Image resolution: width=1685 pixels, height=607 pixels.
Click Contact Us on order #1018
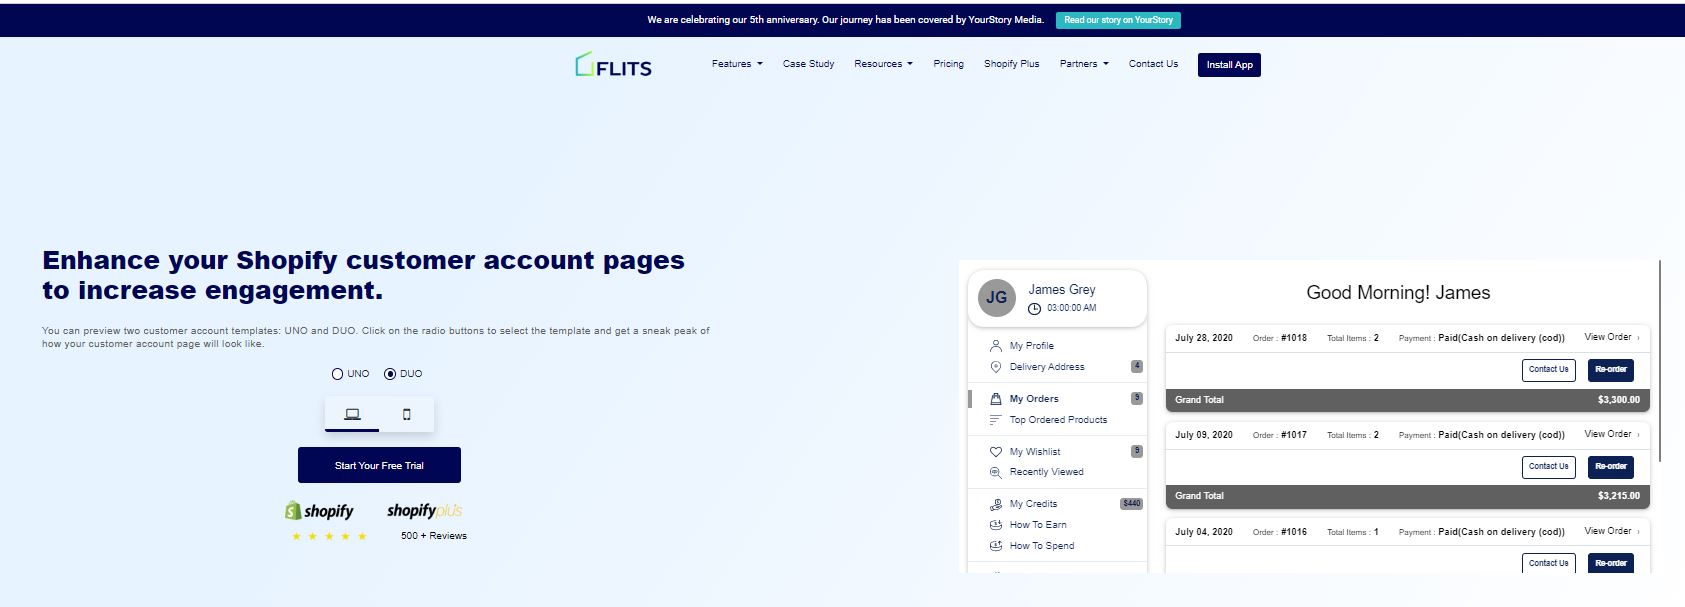[x=1548, y=370]
